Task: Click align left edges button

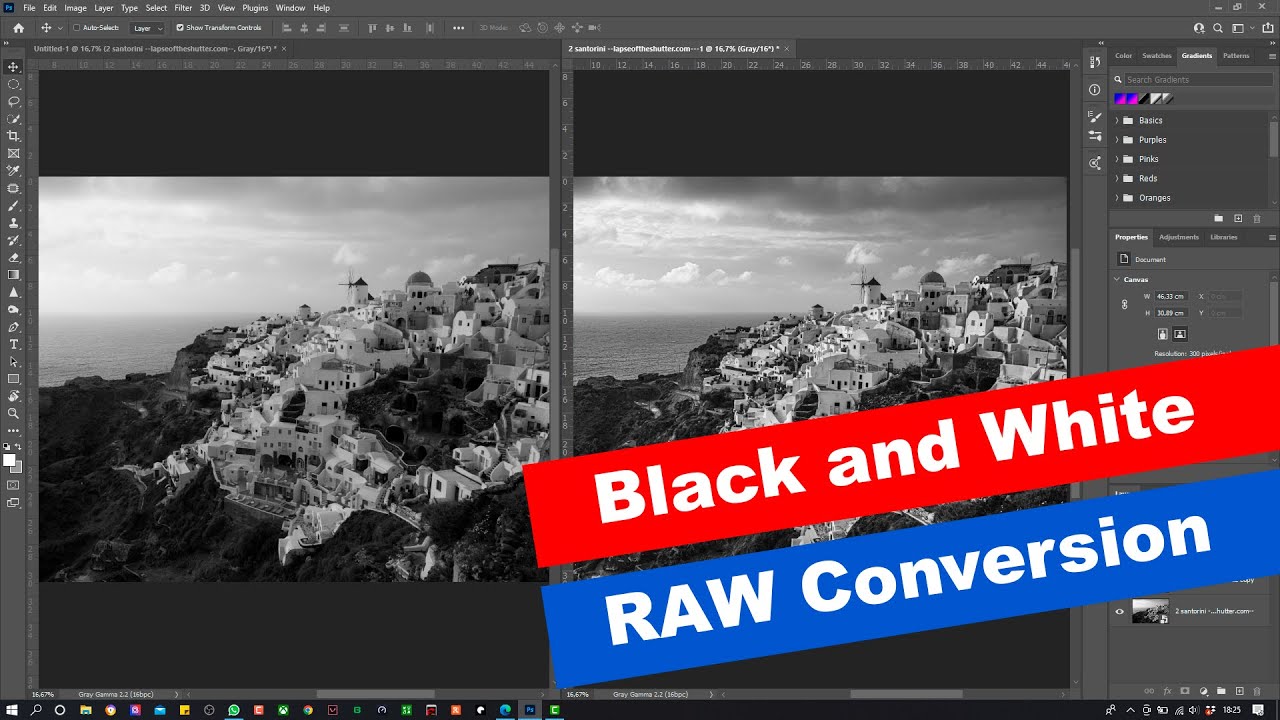Action: 288,28
